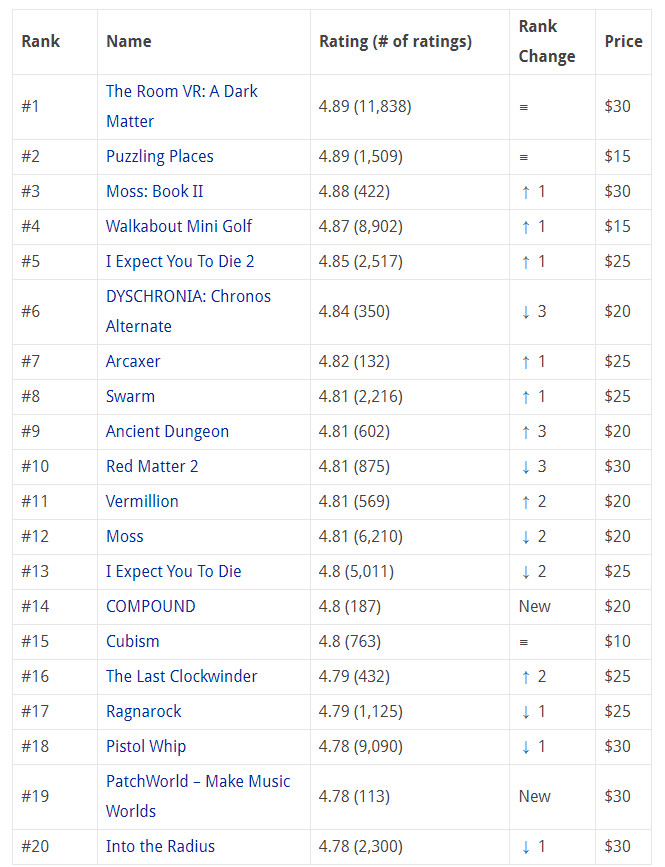Open The Last Clockwinder link
Screen dimensions: 665x867
coord(182,676)
